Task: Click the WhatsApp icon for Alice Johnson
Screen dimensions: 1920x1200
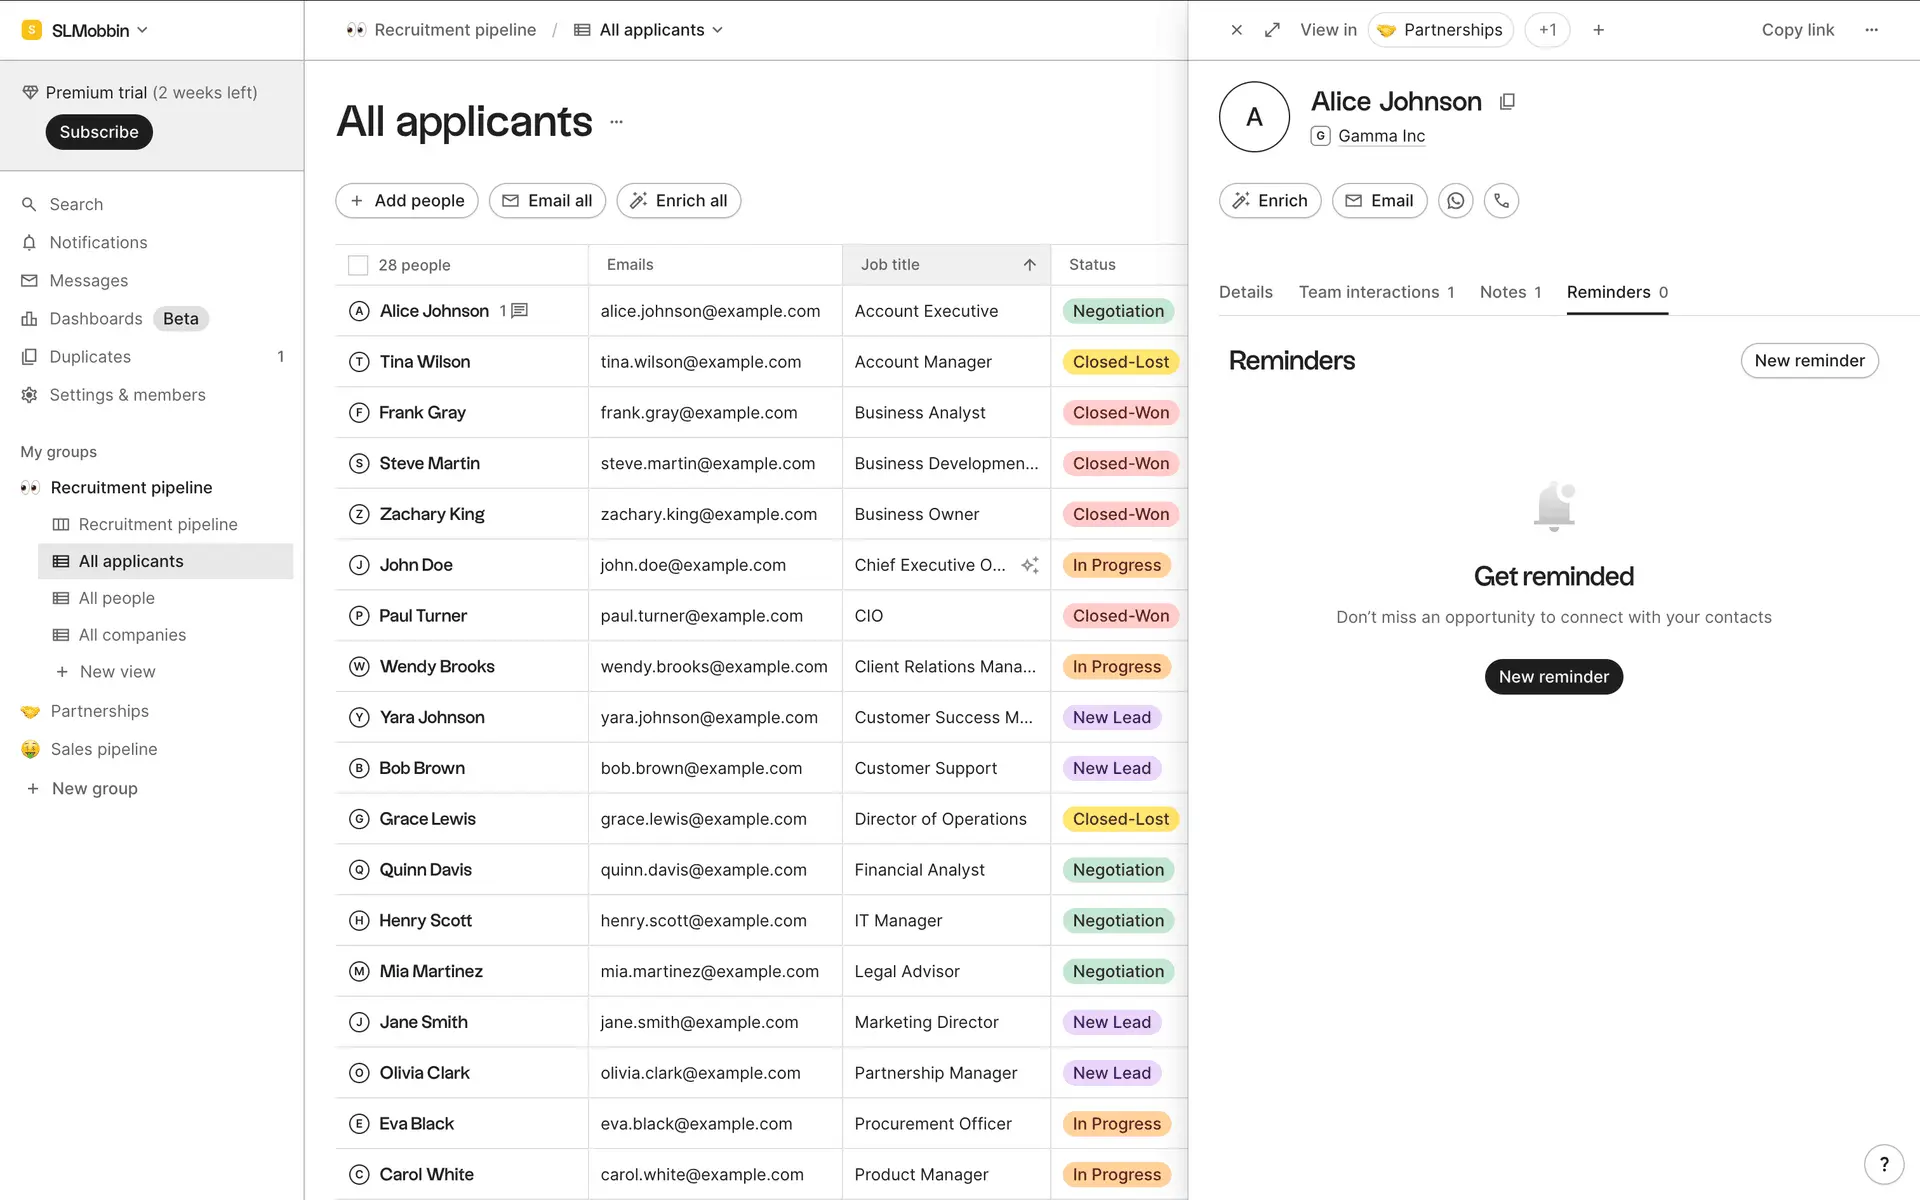Action: [x=1455, y=201]
